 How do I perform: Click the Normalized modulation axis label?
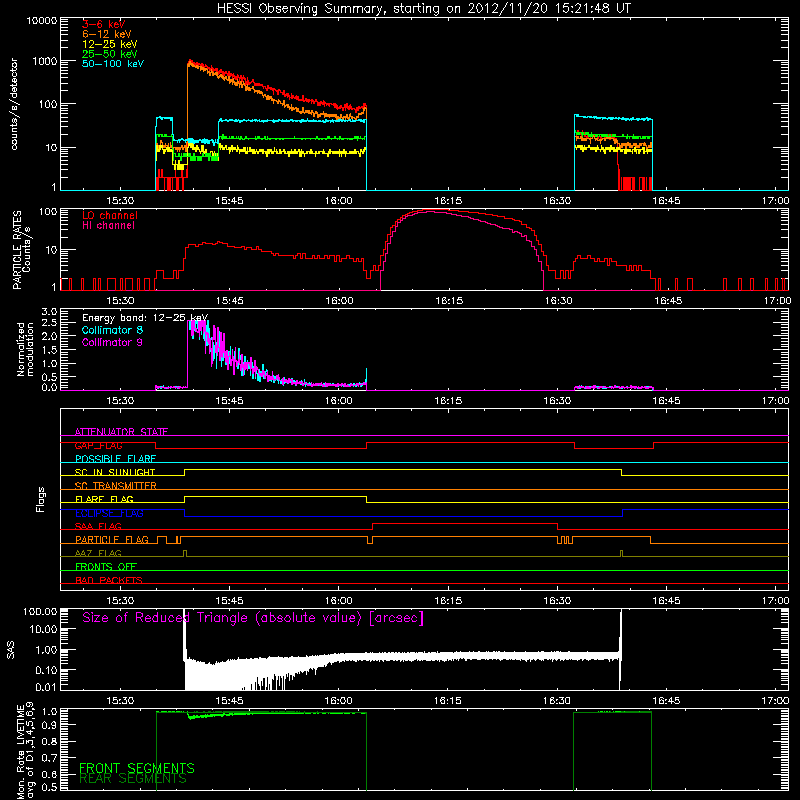pyautogui.click(x=26, y=349)
